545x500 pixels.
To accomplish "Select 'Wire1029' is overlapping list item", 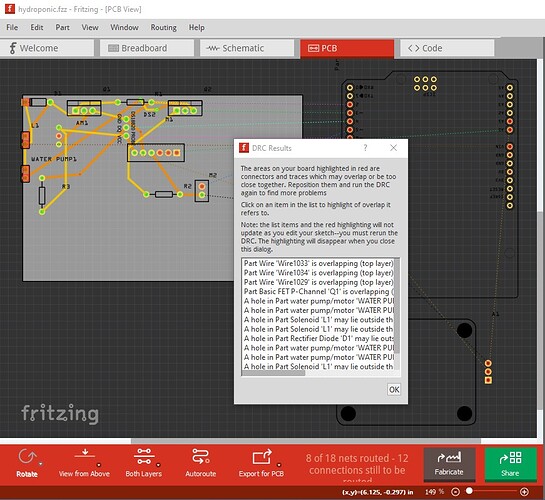I will pyautogui.click(x=318, y=282).
